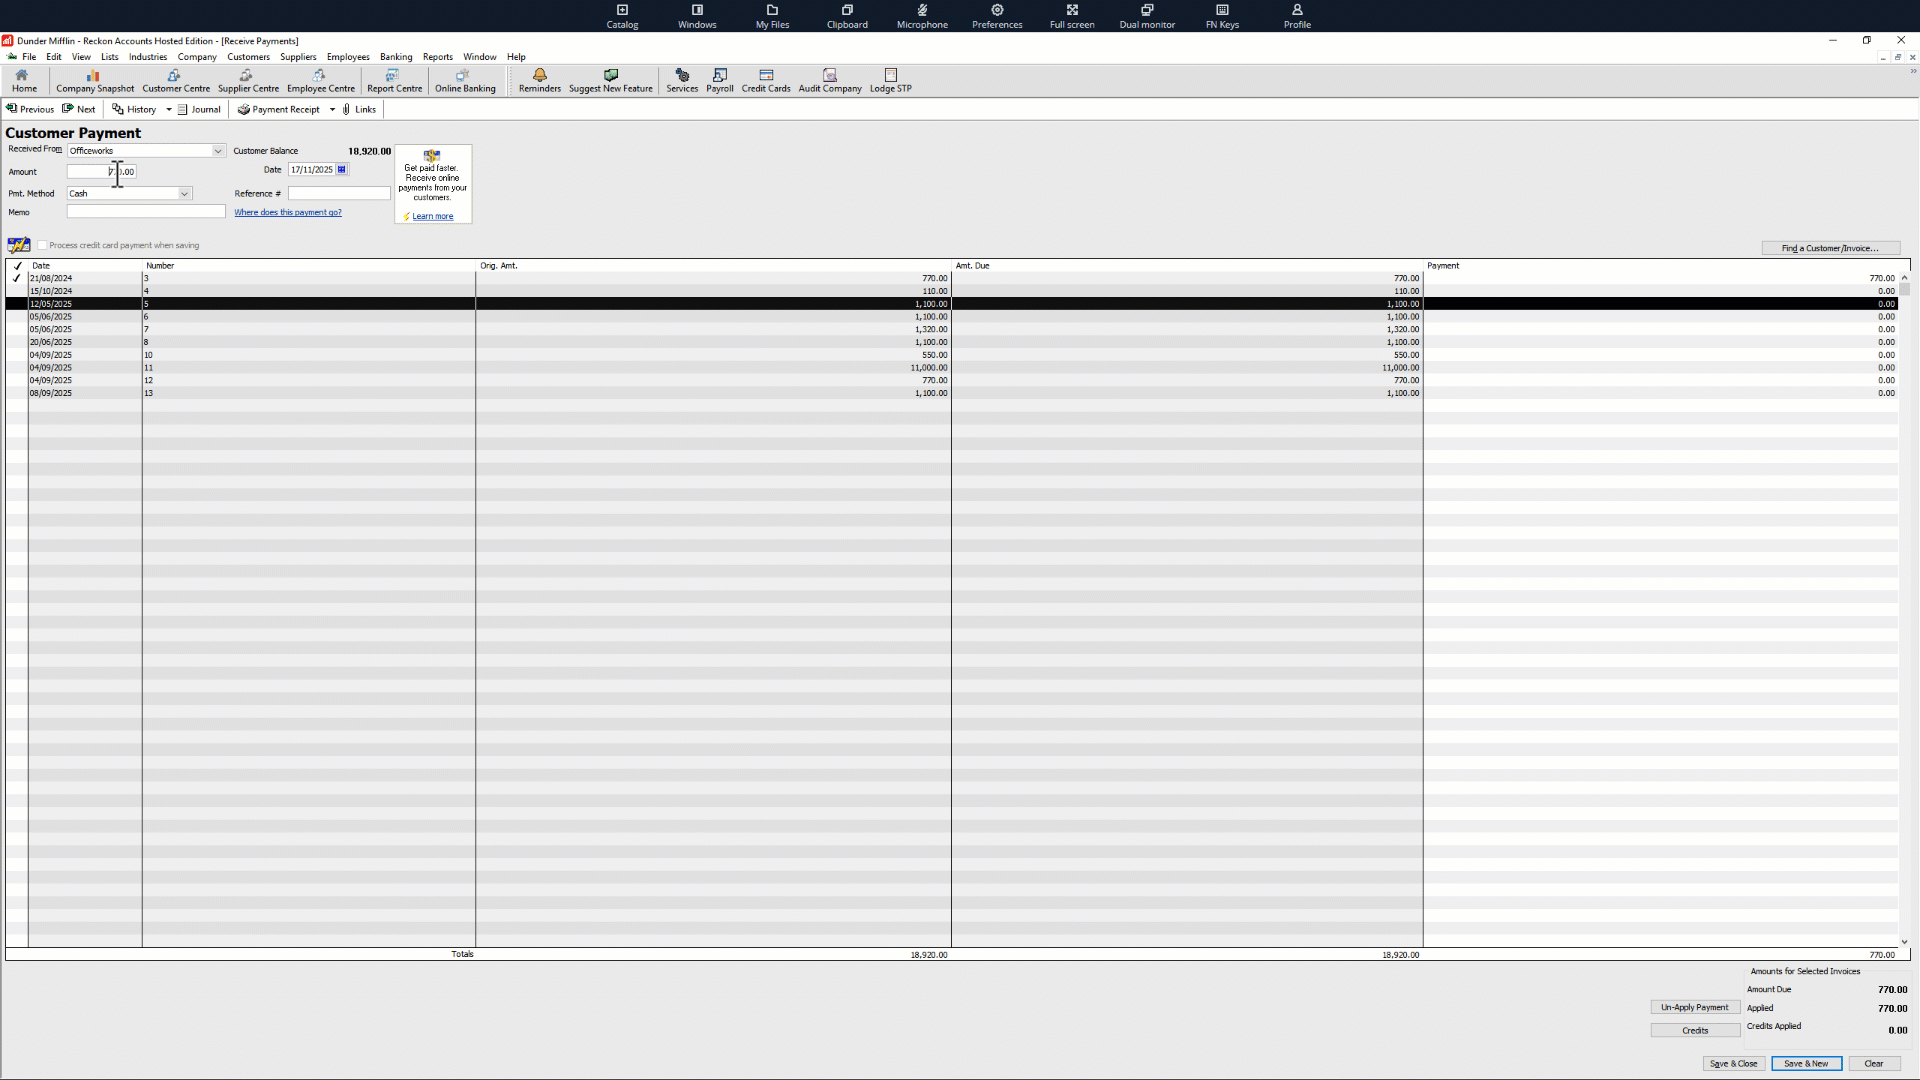Click the Un-Apply Payment button
The image size is (1920, 1080).
coord(1694,1007)
